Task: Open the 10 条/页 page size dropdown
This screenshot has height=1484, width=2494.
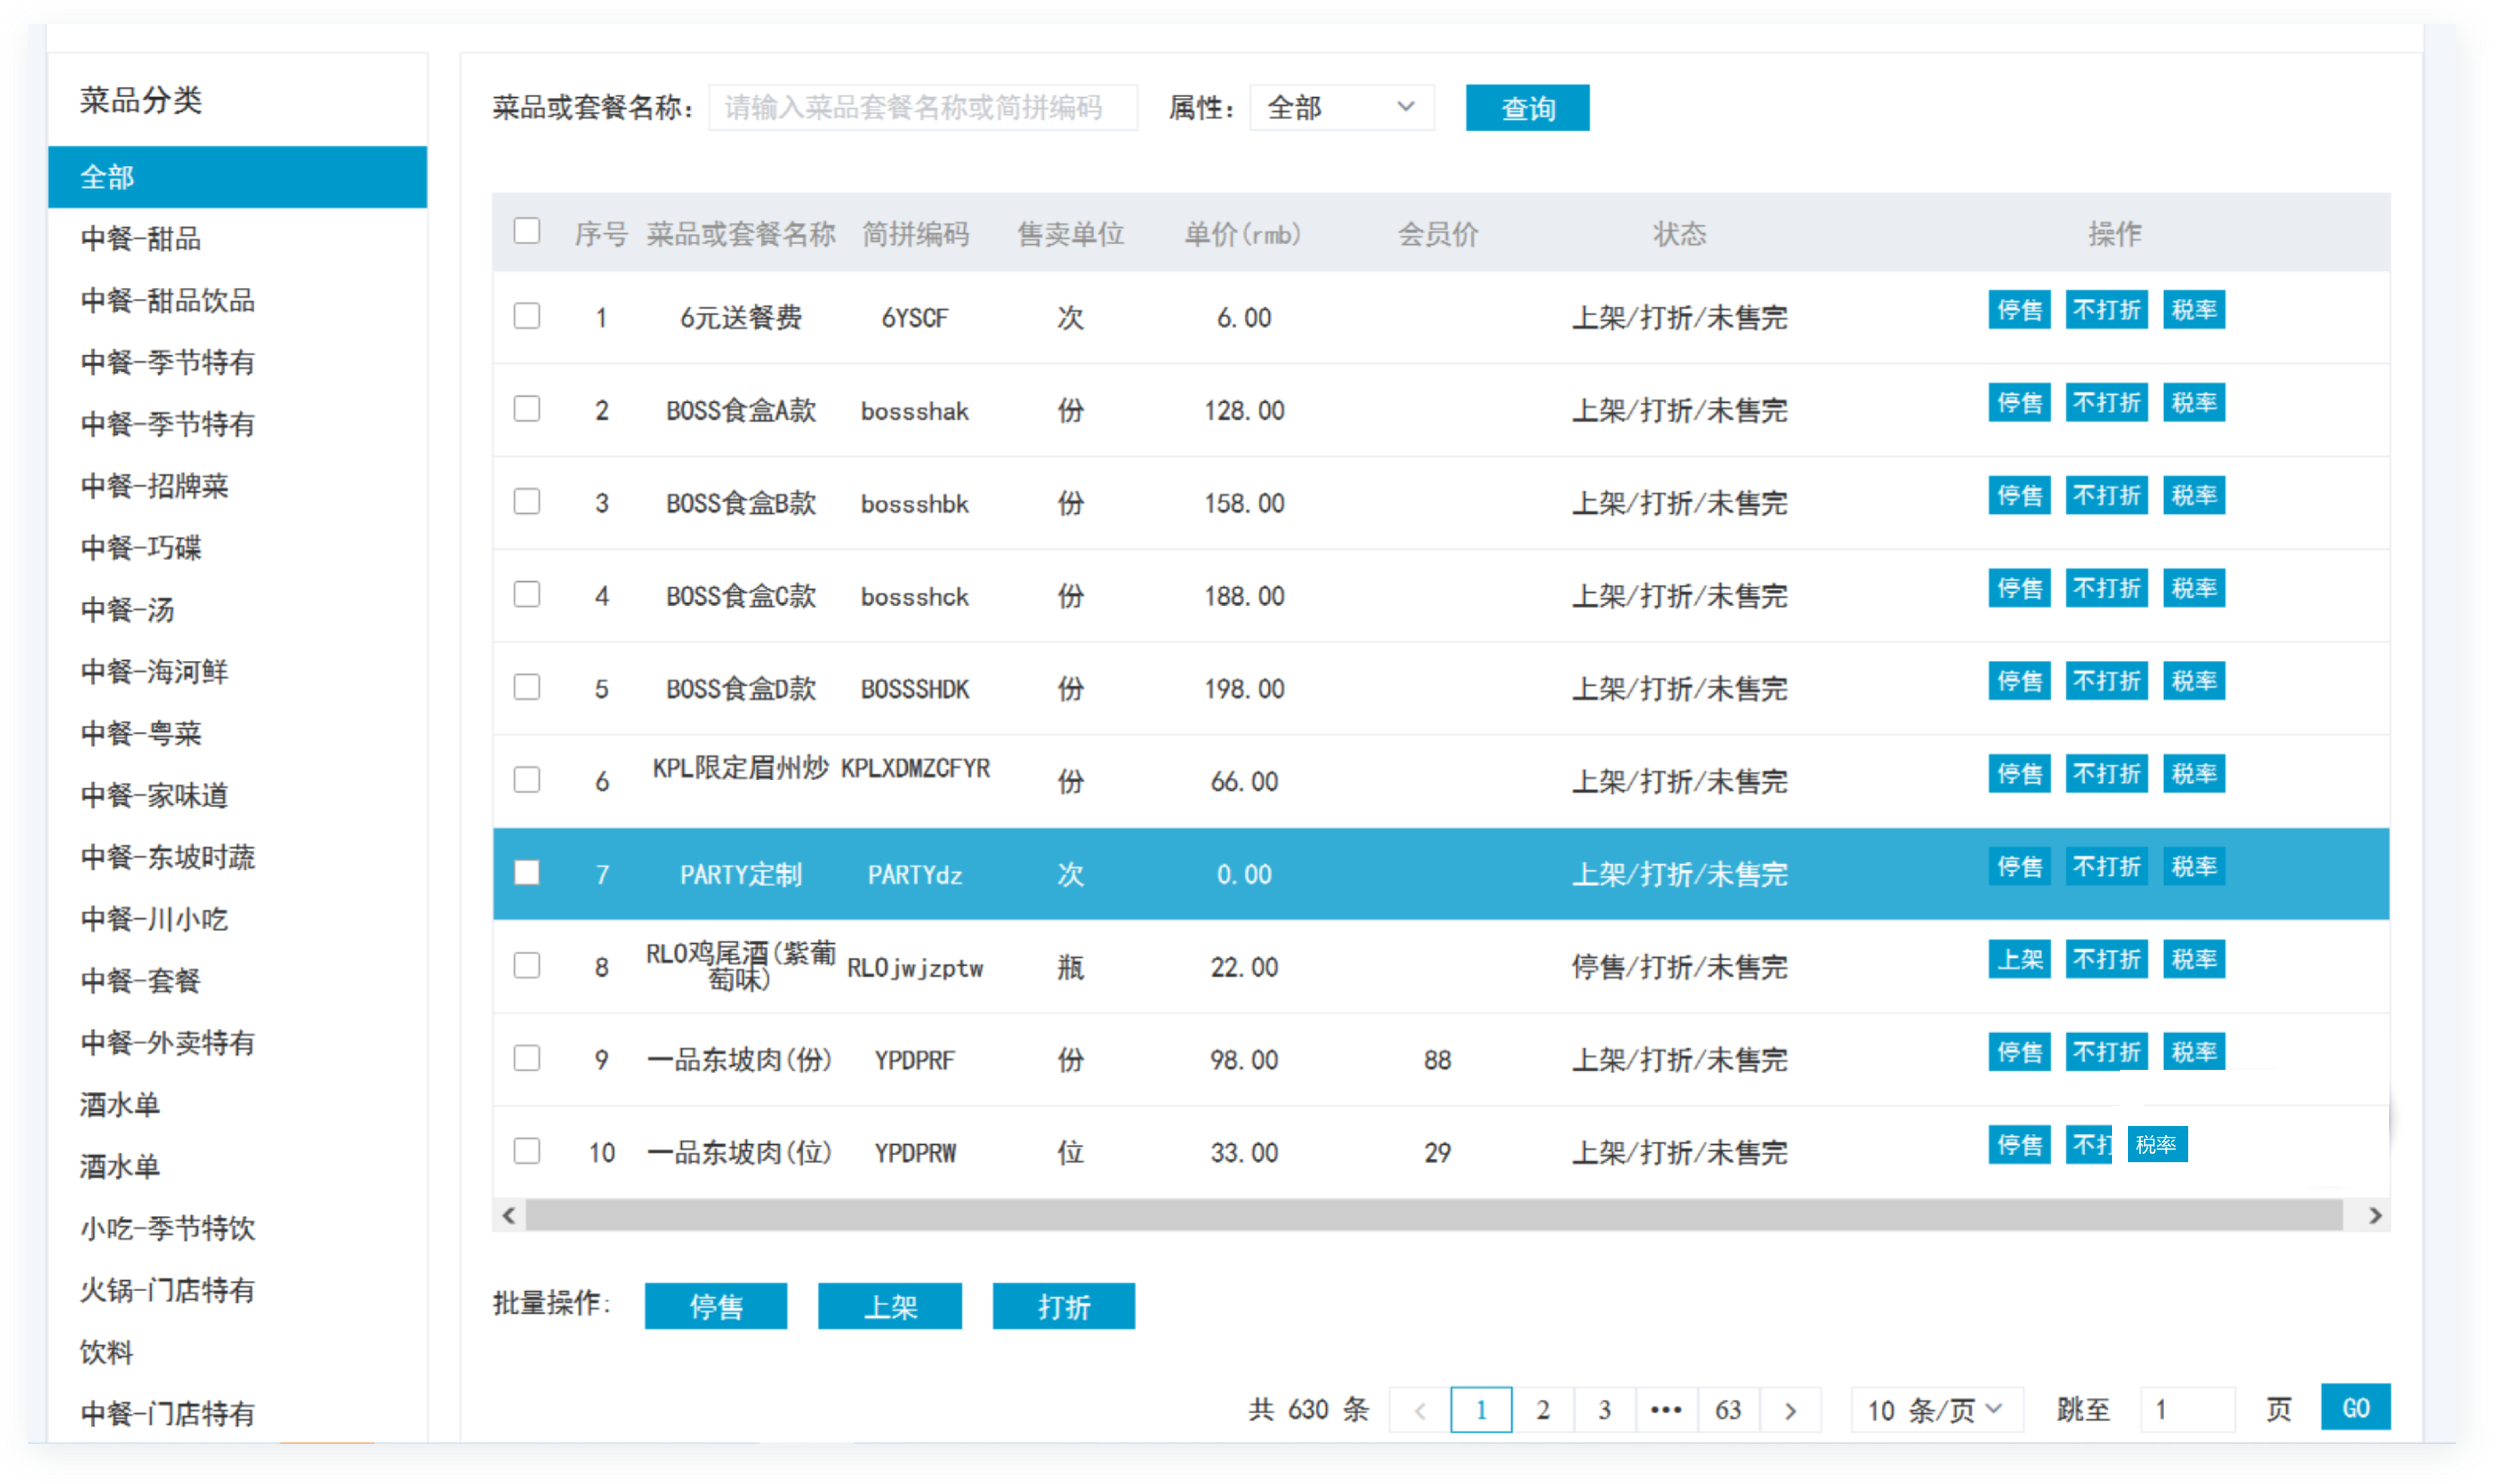Action: pyautogui.click(x=1936, y=1410)
